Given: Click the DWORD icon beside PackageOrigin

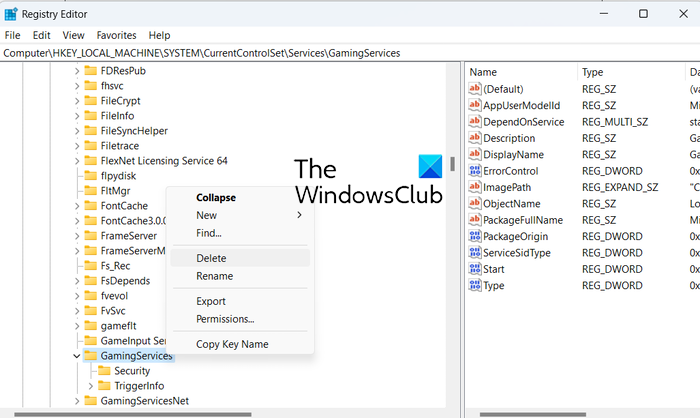Looking at the screenshot, I should (475, 236).
